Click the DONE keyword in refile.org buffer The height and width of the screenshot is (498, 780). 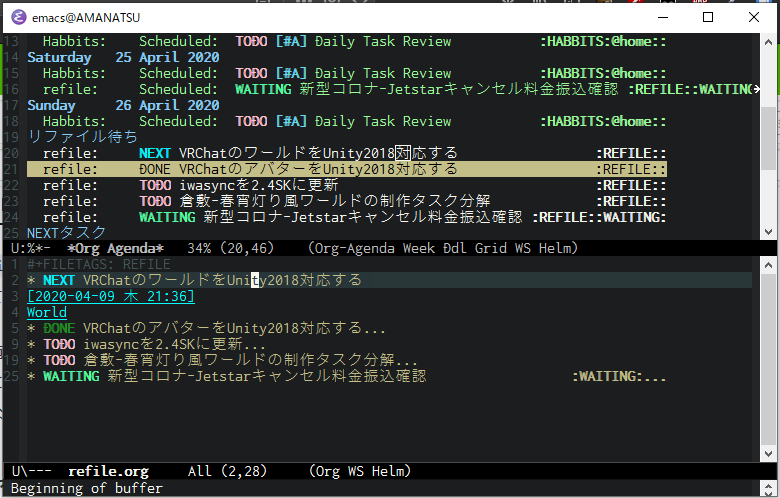[x=59, y=328]
